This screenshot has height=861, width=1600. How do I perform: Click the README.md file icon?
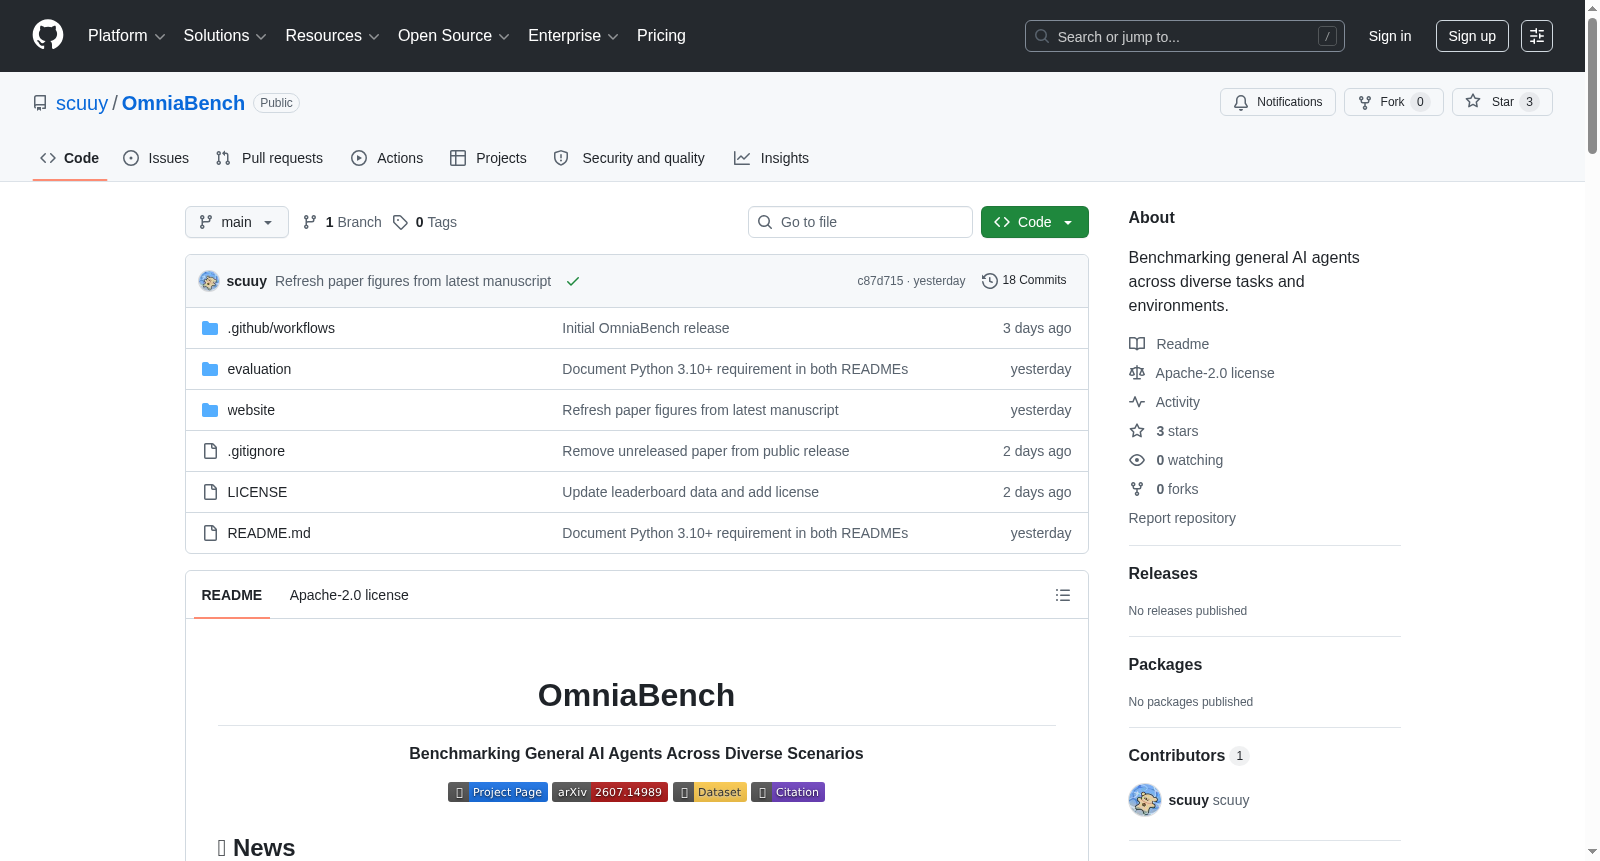(210, 533)
